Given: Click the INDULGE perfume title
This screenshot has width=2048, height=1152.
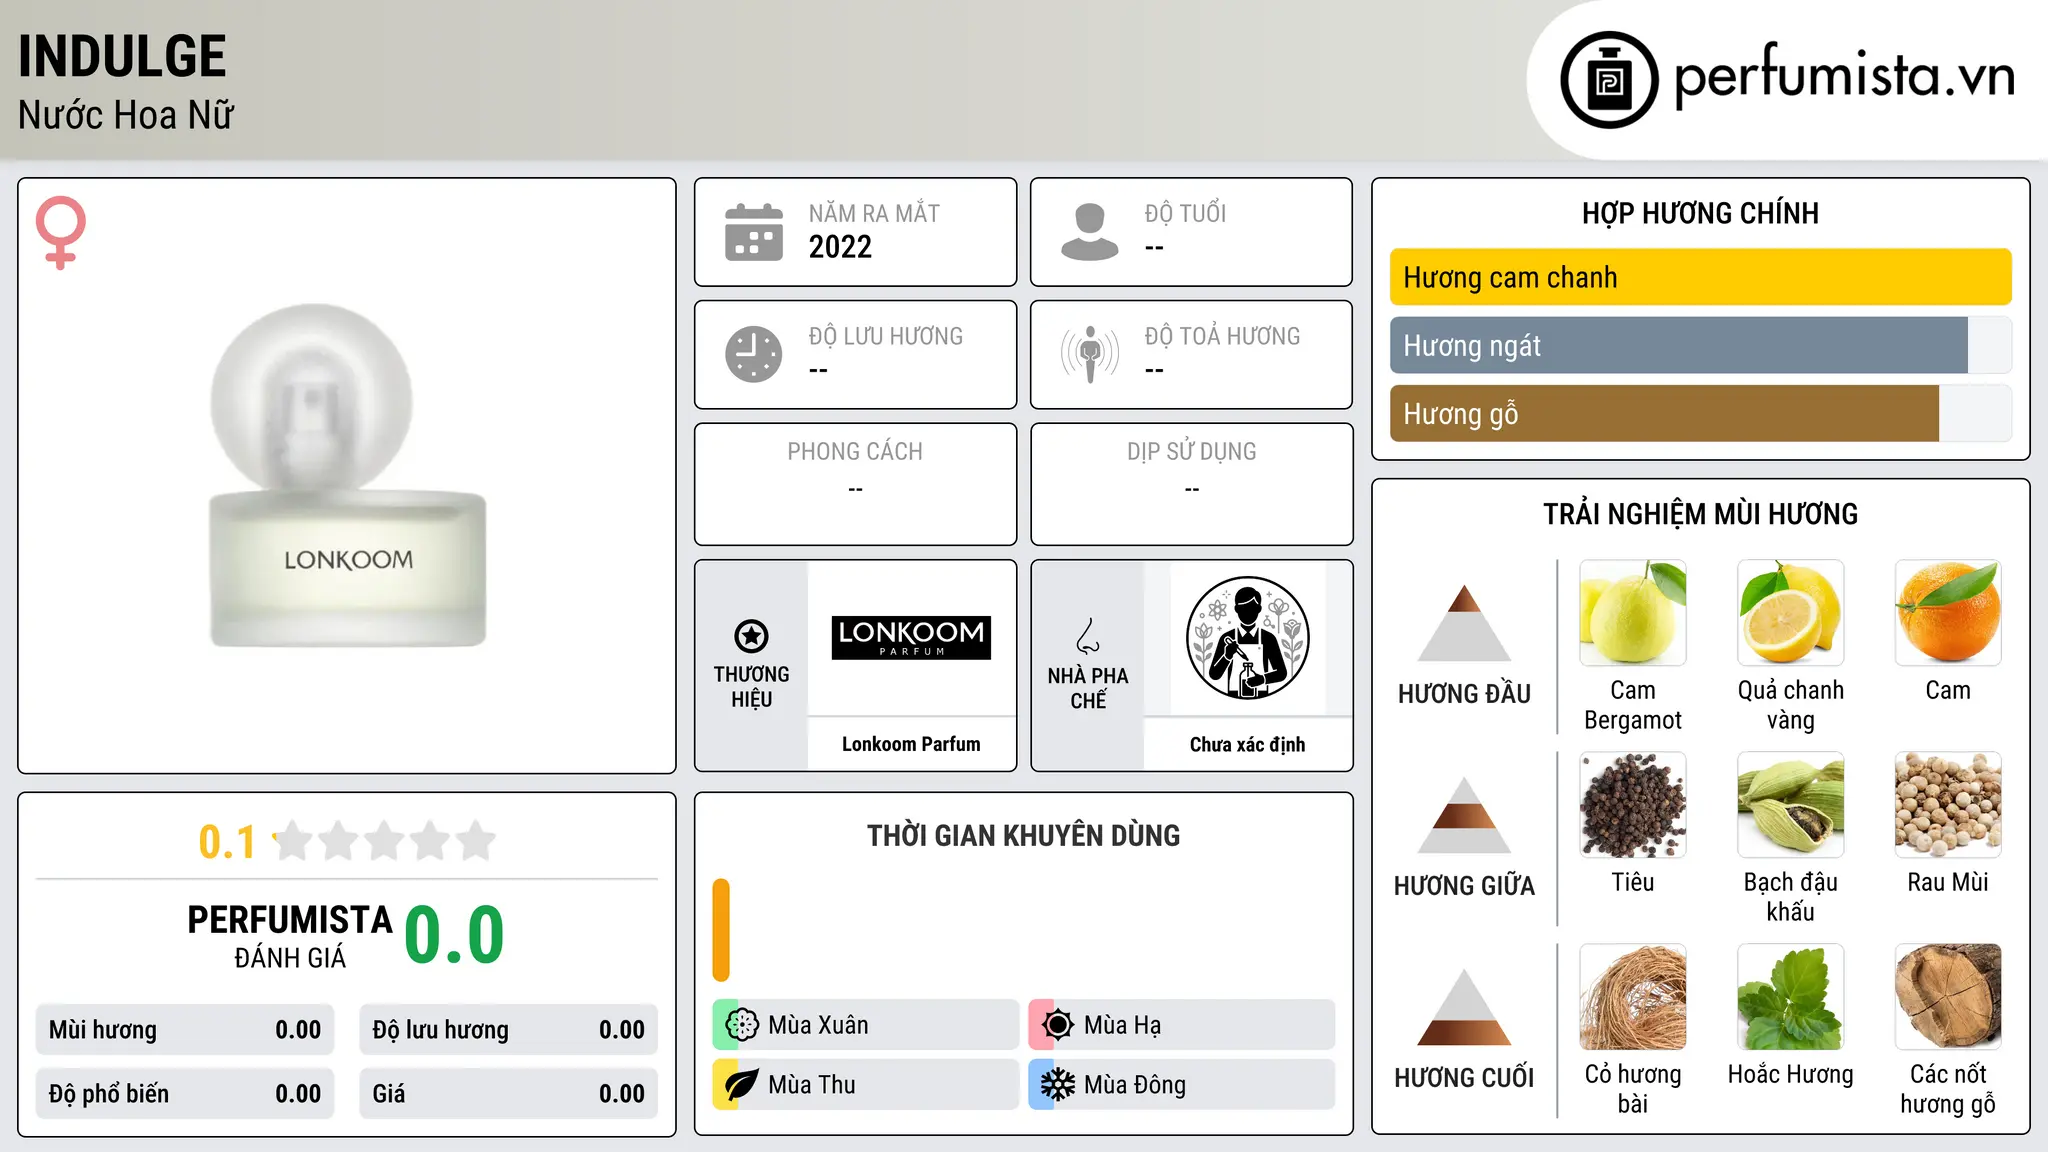Looking at the screenshot, I should tap(122, 57).
